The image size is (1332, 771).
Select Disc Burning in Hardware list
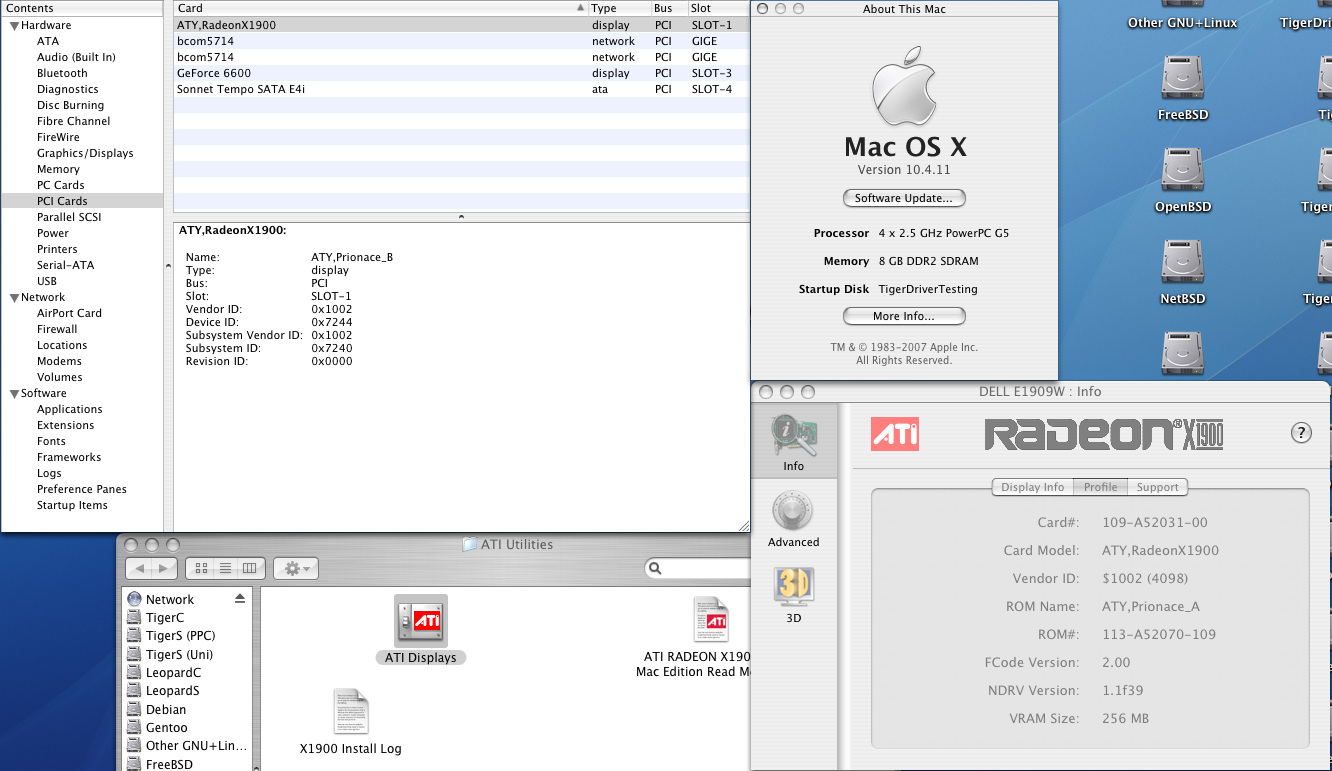(70, 105)
